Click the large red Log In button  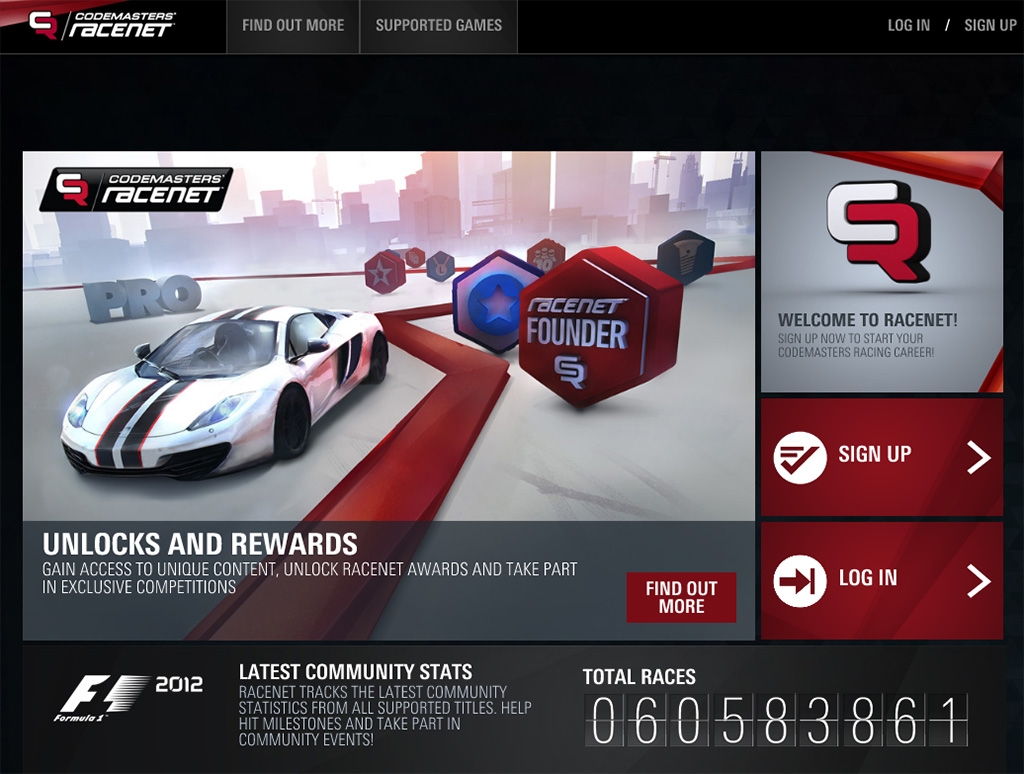[x=882, y=580]
